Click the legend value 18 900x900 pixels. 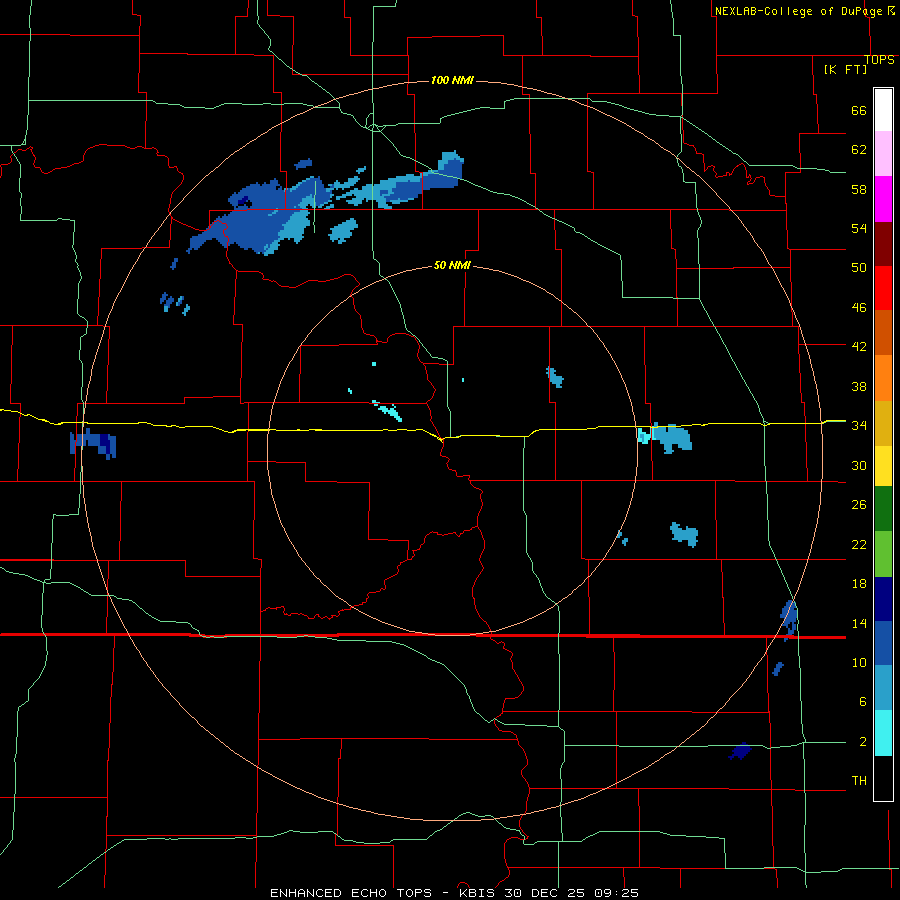[859, 584]
